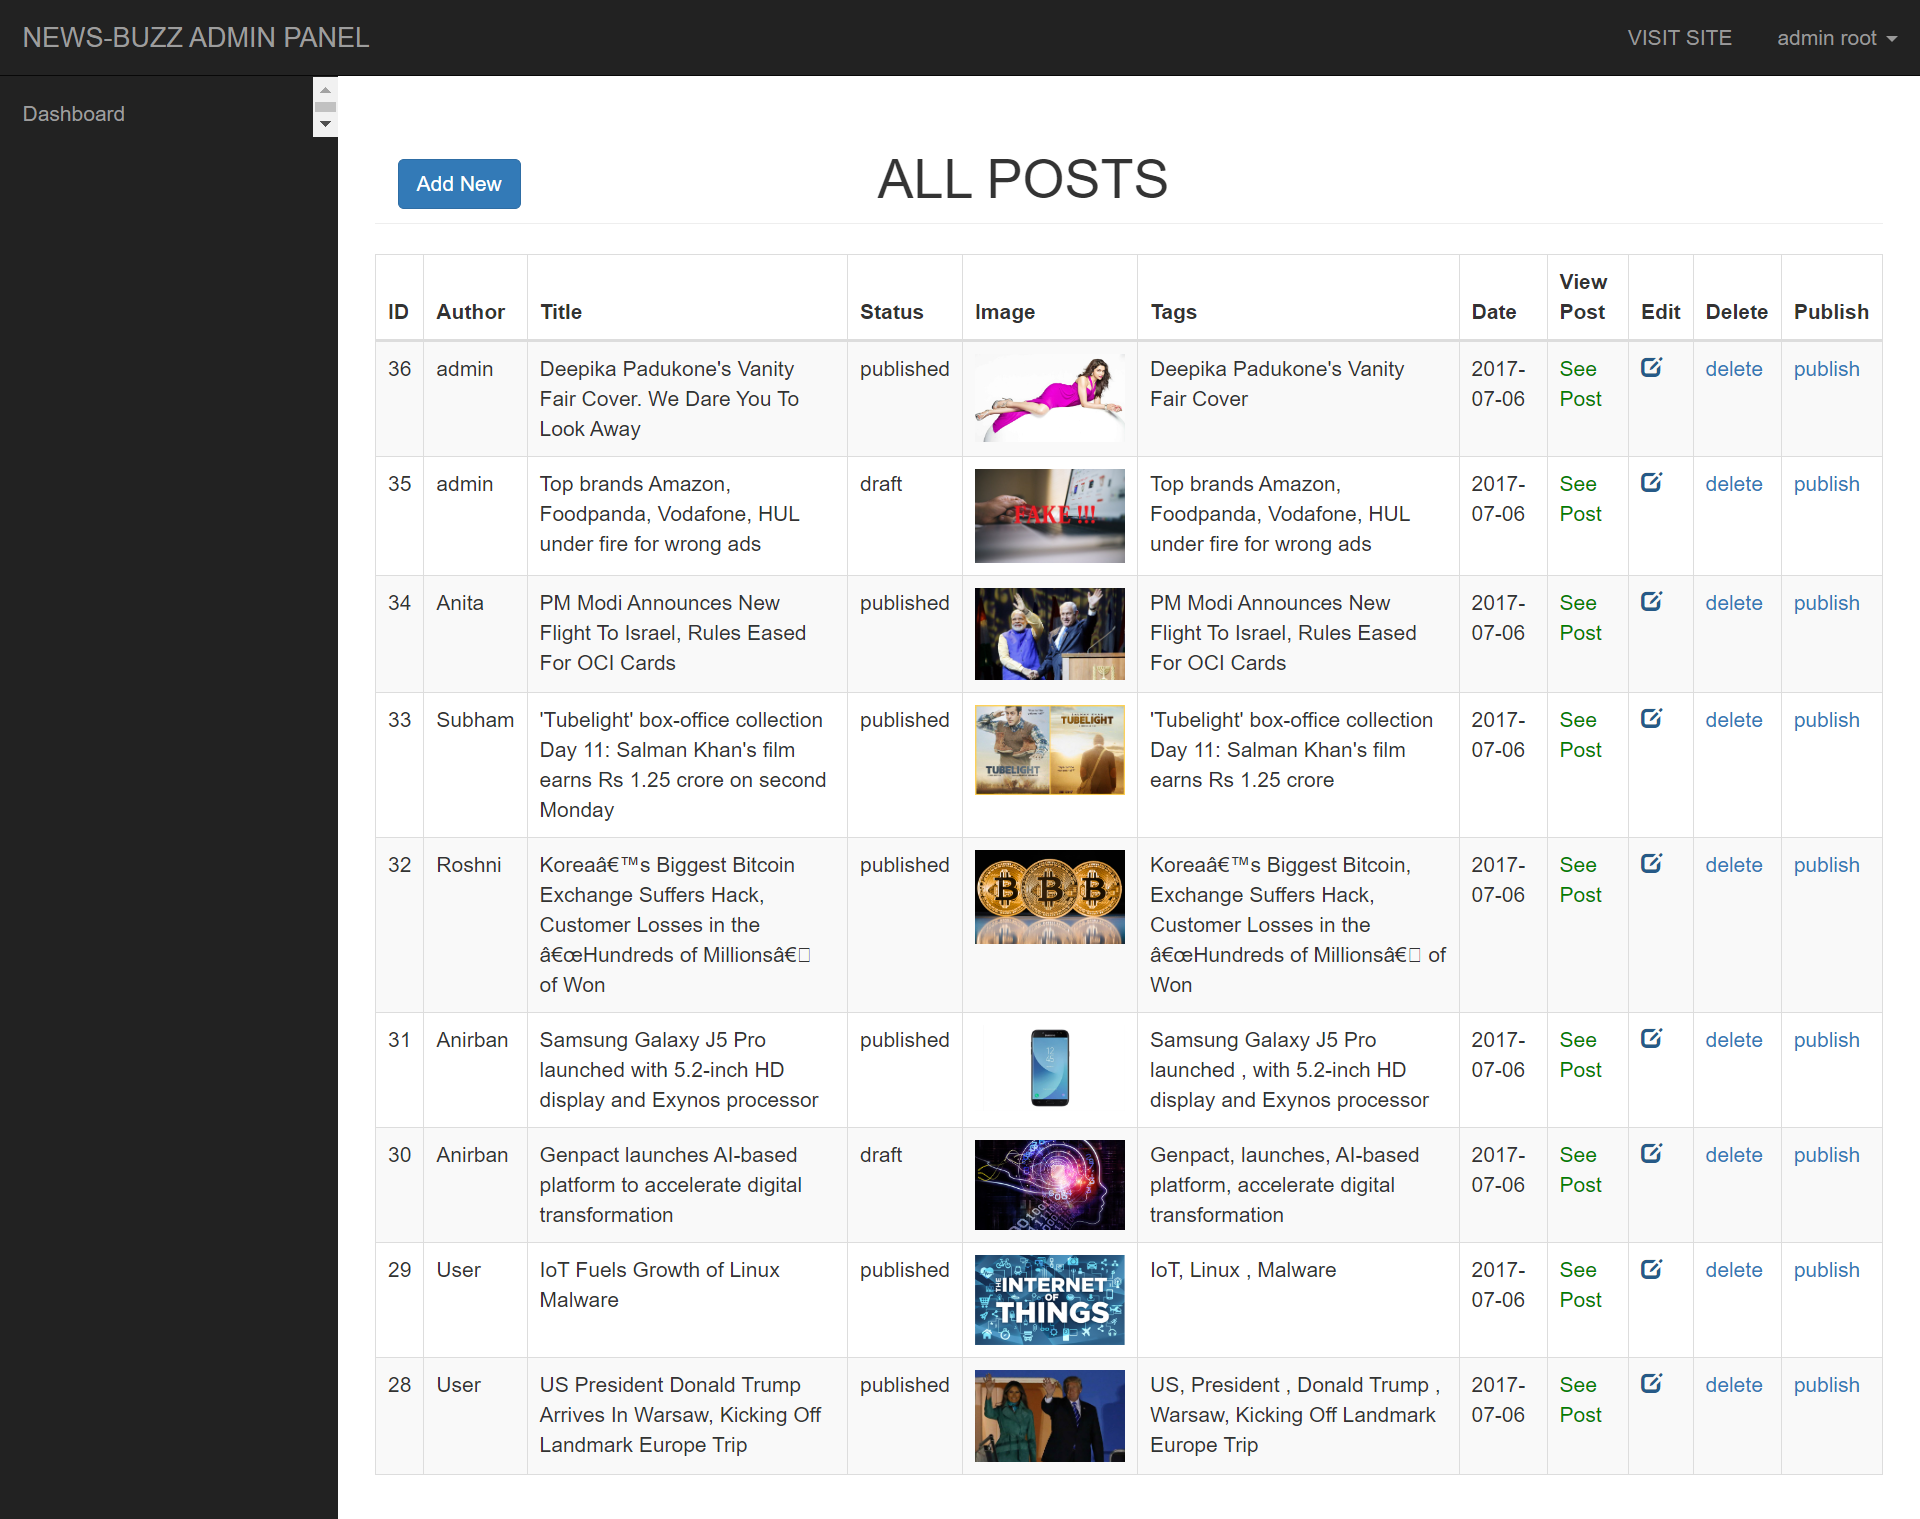
Task: Publish PM Modi post 34
Action: tap(1826, 603)
